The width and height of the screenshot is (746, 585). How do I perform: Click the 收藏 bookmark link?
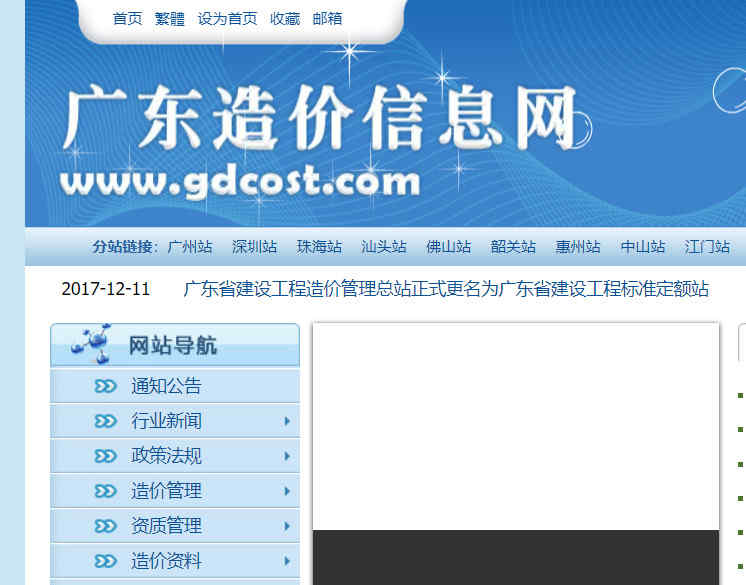click(285, 19)
